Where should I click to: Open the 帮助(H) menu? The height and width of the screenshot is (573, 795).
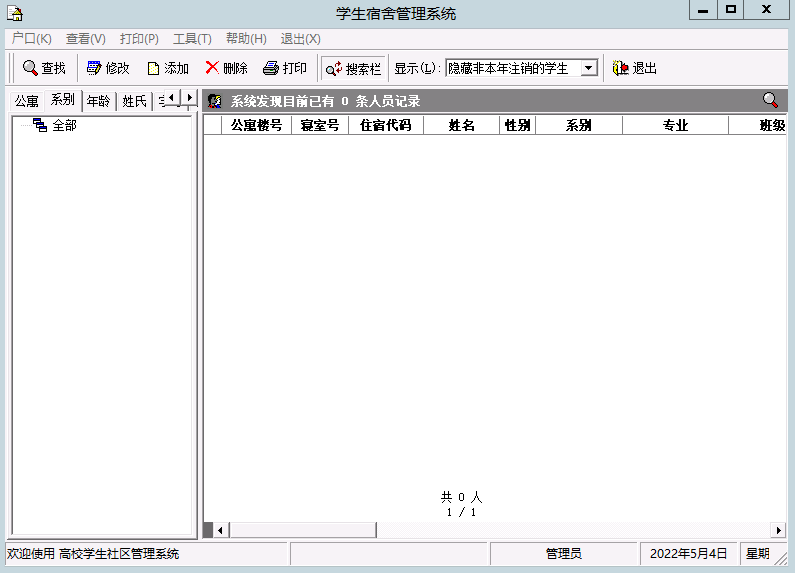point(246,39)
